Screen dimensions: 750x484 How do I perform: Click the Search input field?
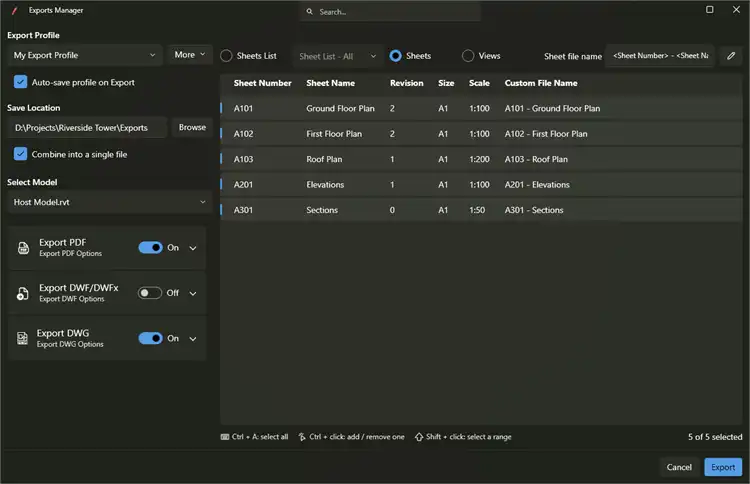(x=390, y=11)
